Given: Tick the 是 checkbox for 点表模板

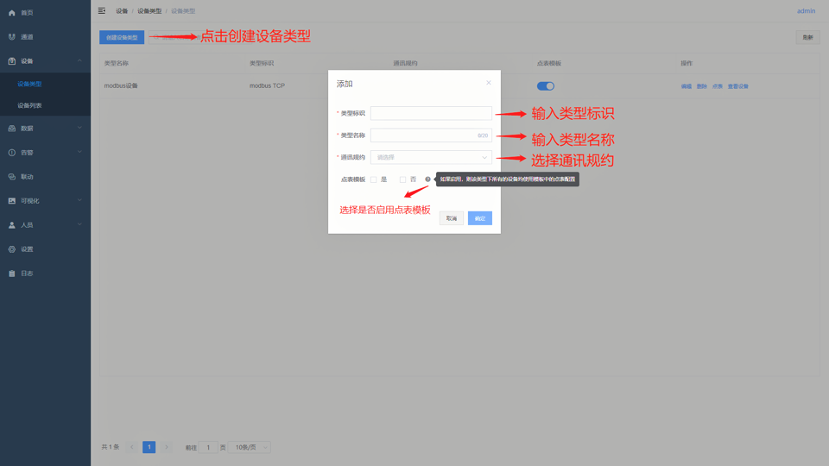Looking at the screenshot, I should tap(374, 180).
